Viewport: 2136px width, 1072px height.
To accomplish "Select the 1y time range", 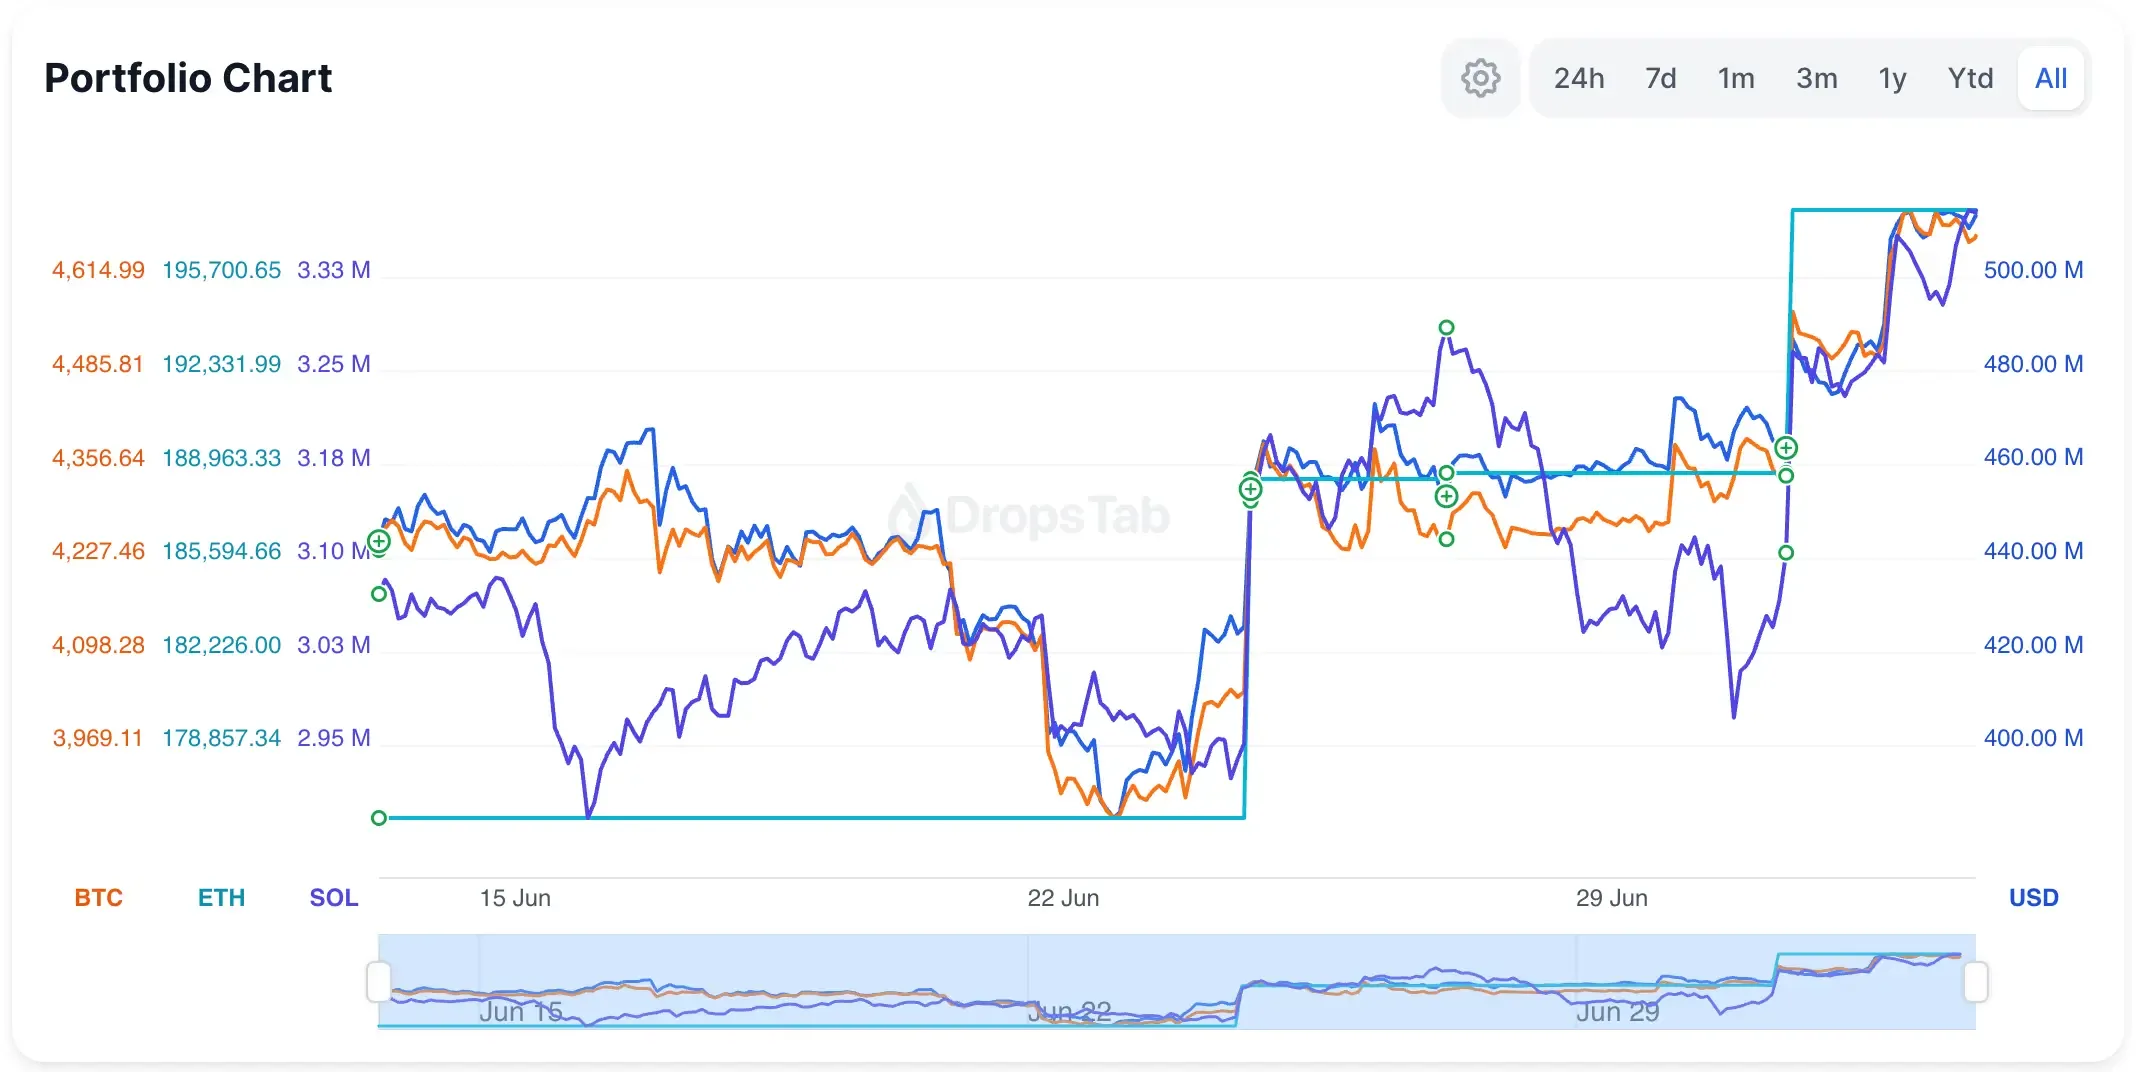I will click(1892, 78).
